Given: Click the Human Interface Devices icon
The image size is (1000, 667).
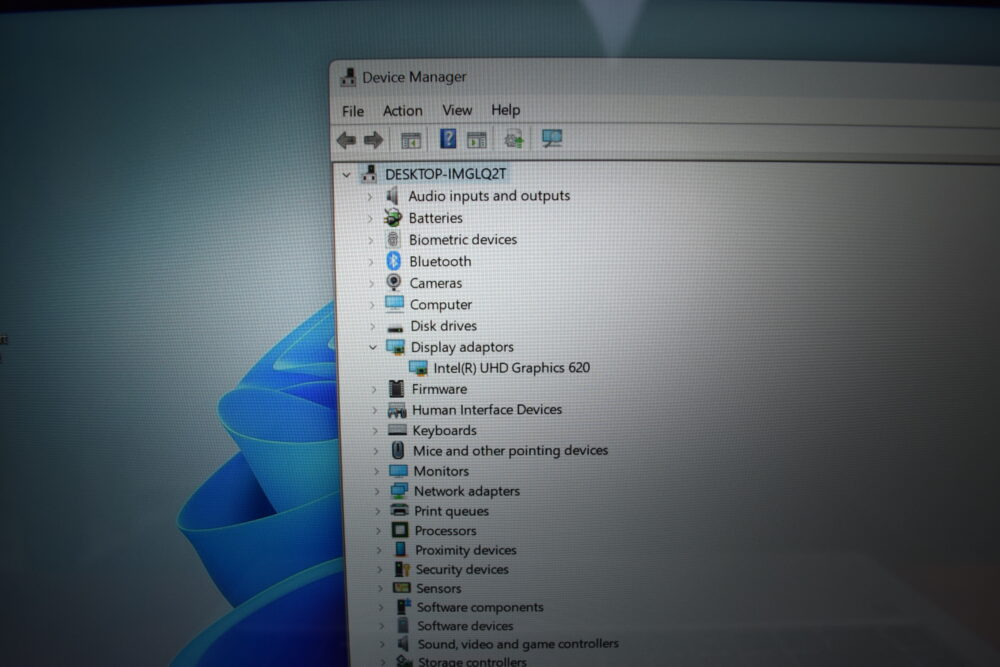Looking at the screenshot, I should (397, 410).
